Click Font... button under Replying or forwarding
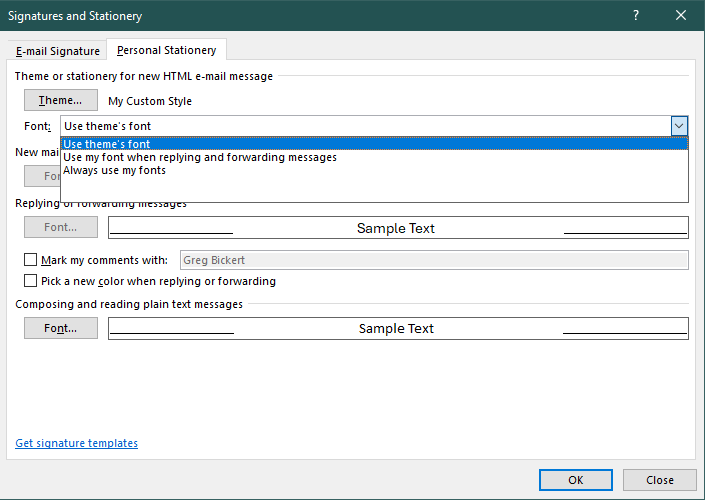 (x=61, y=227)
